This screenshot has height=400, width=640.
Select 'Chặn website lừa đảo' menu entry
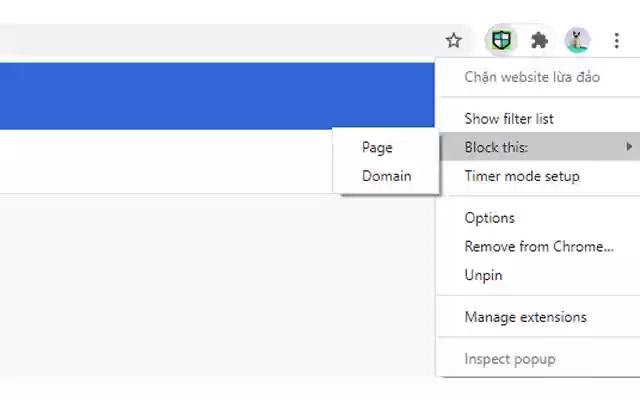pos(532,77)
